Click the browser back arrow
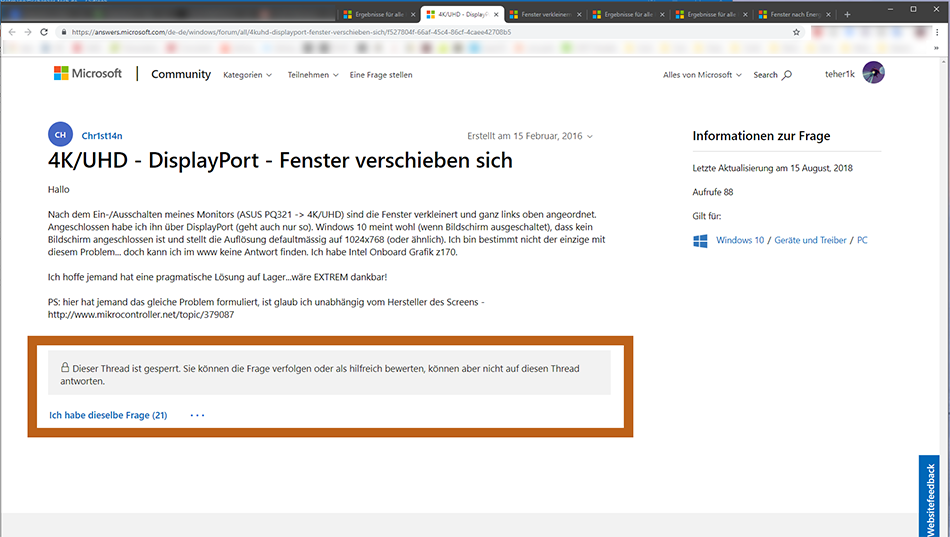950x537 pixels. tap(12, 32)
